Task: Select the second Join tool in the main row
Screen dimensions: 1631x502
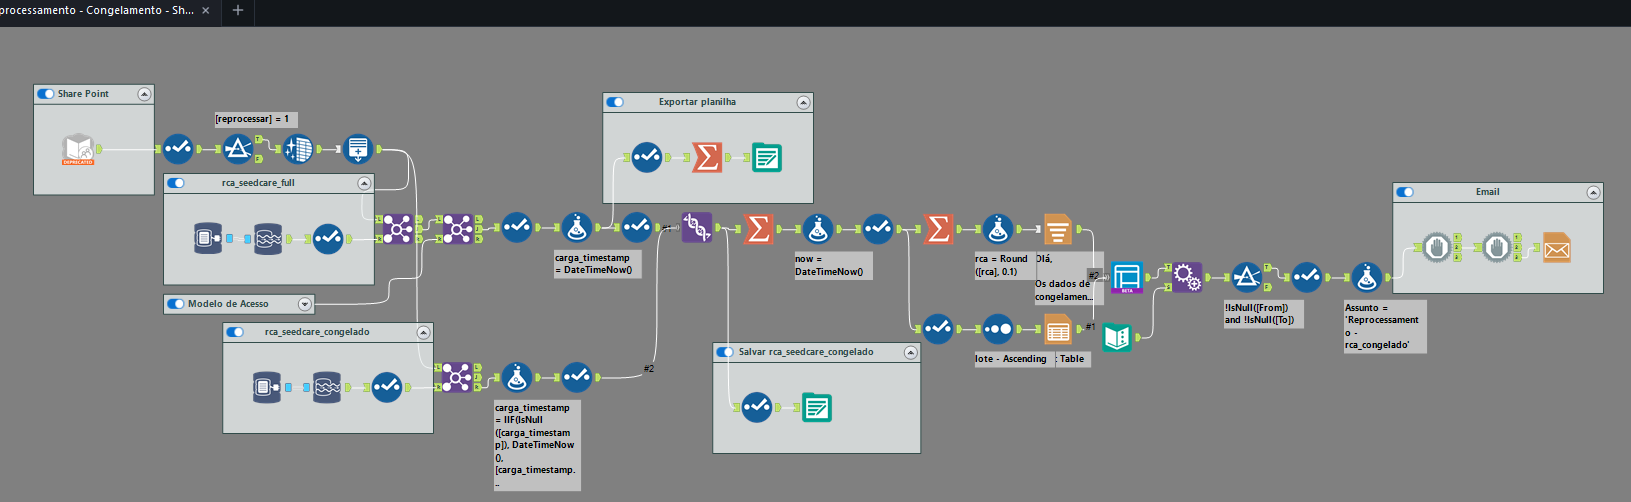Action: 458,228
